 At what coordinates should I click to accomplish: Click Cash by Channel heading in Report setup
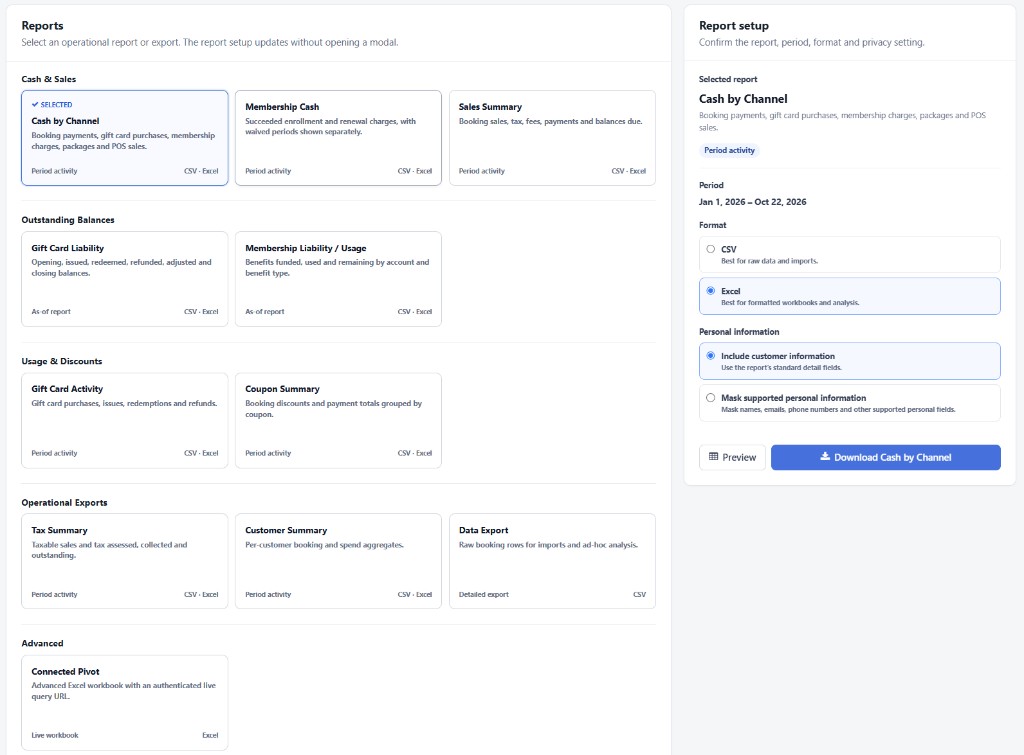click(743, 99)
